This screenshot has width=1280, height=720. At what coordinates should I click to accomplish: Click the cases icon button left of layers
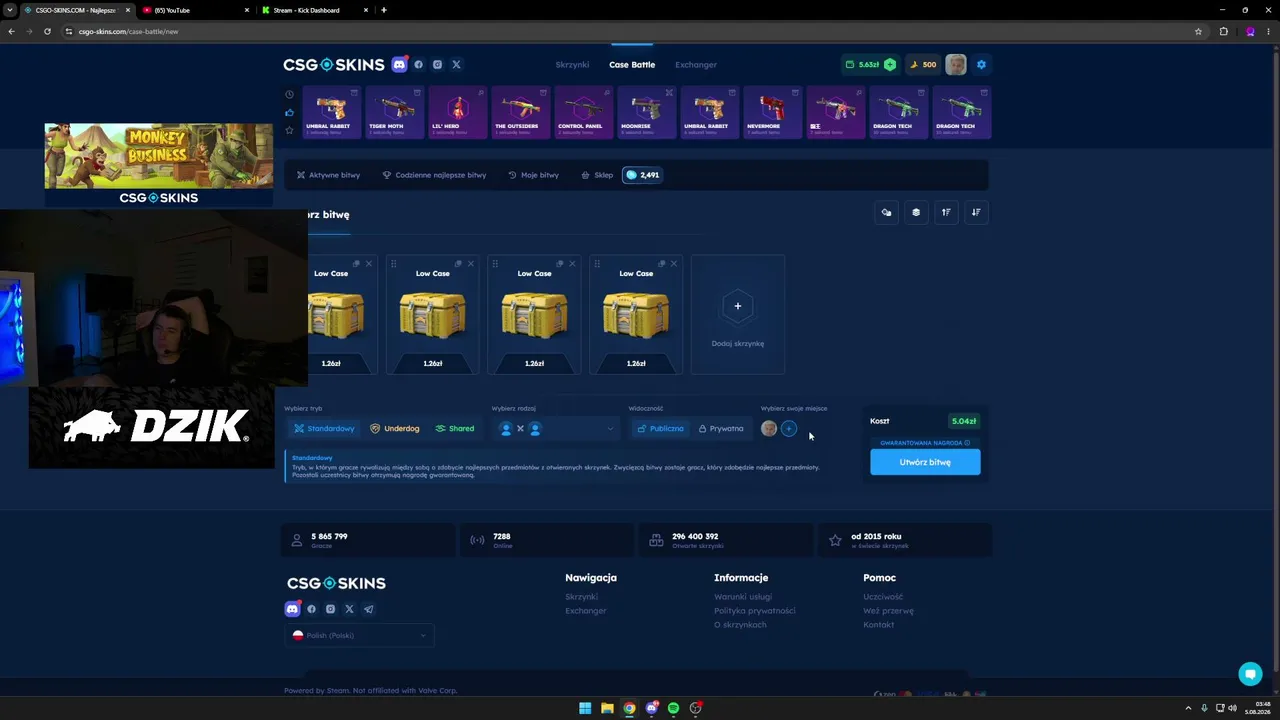(886, 212)
